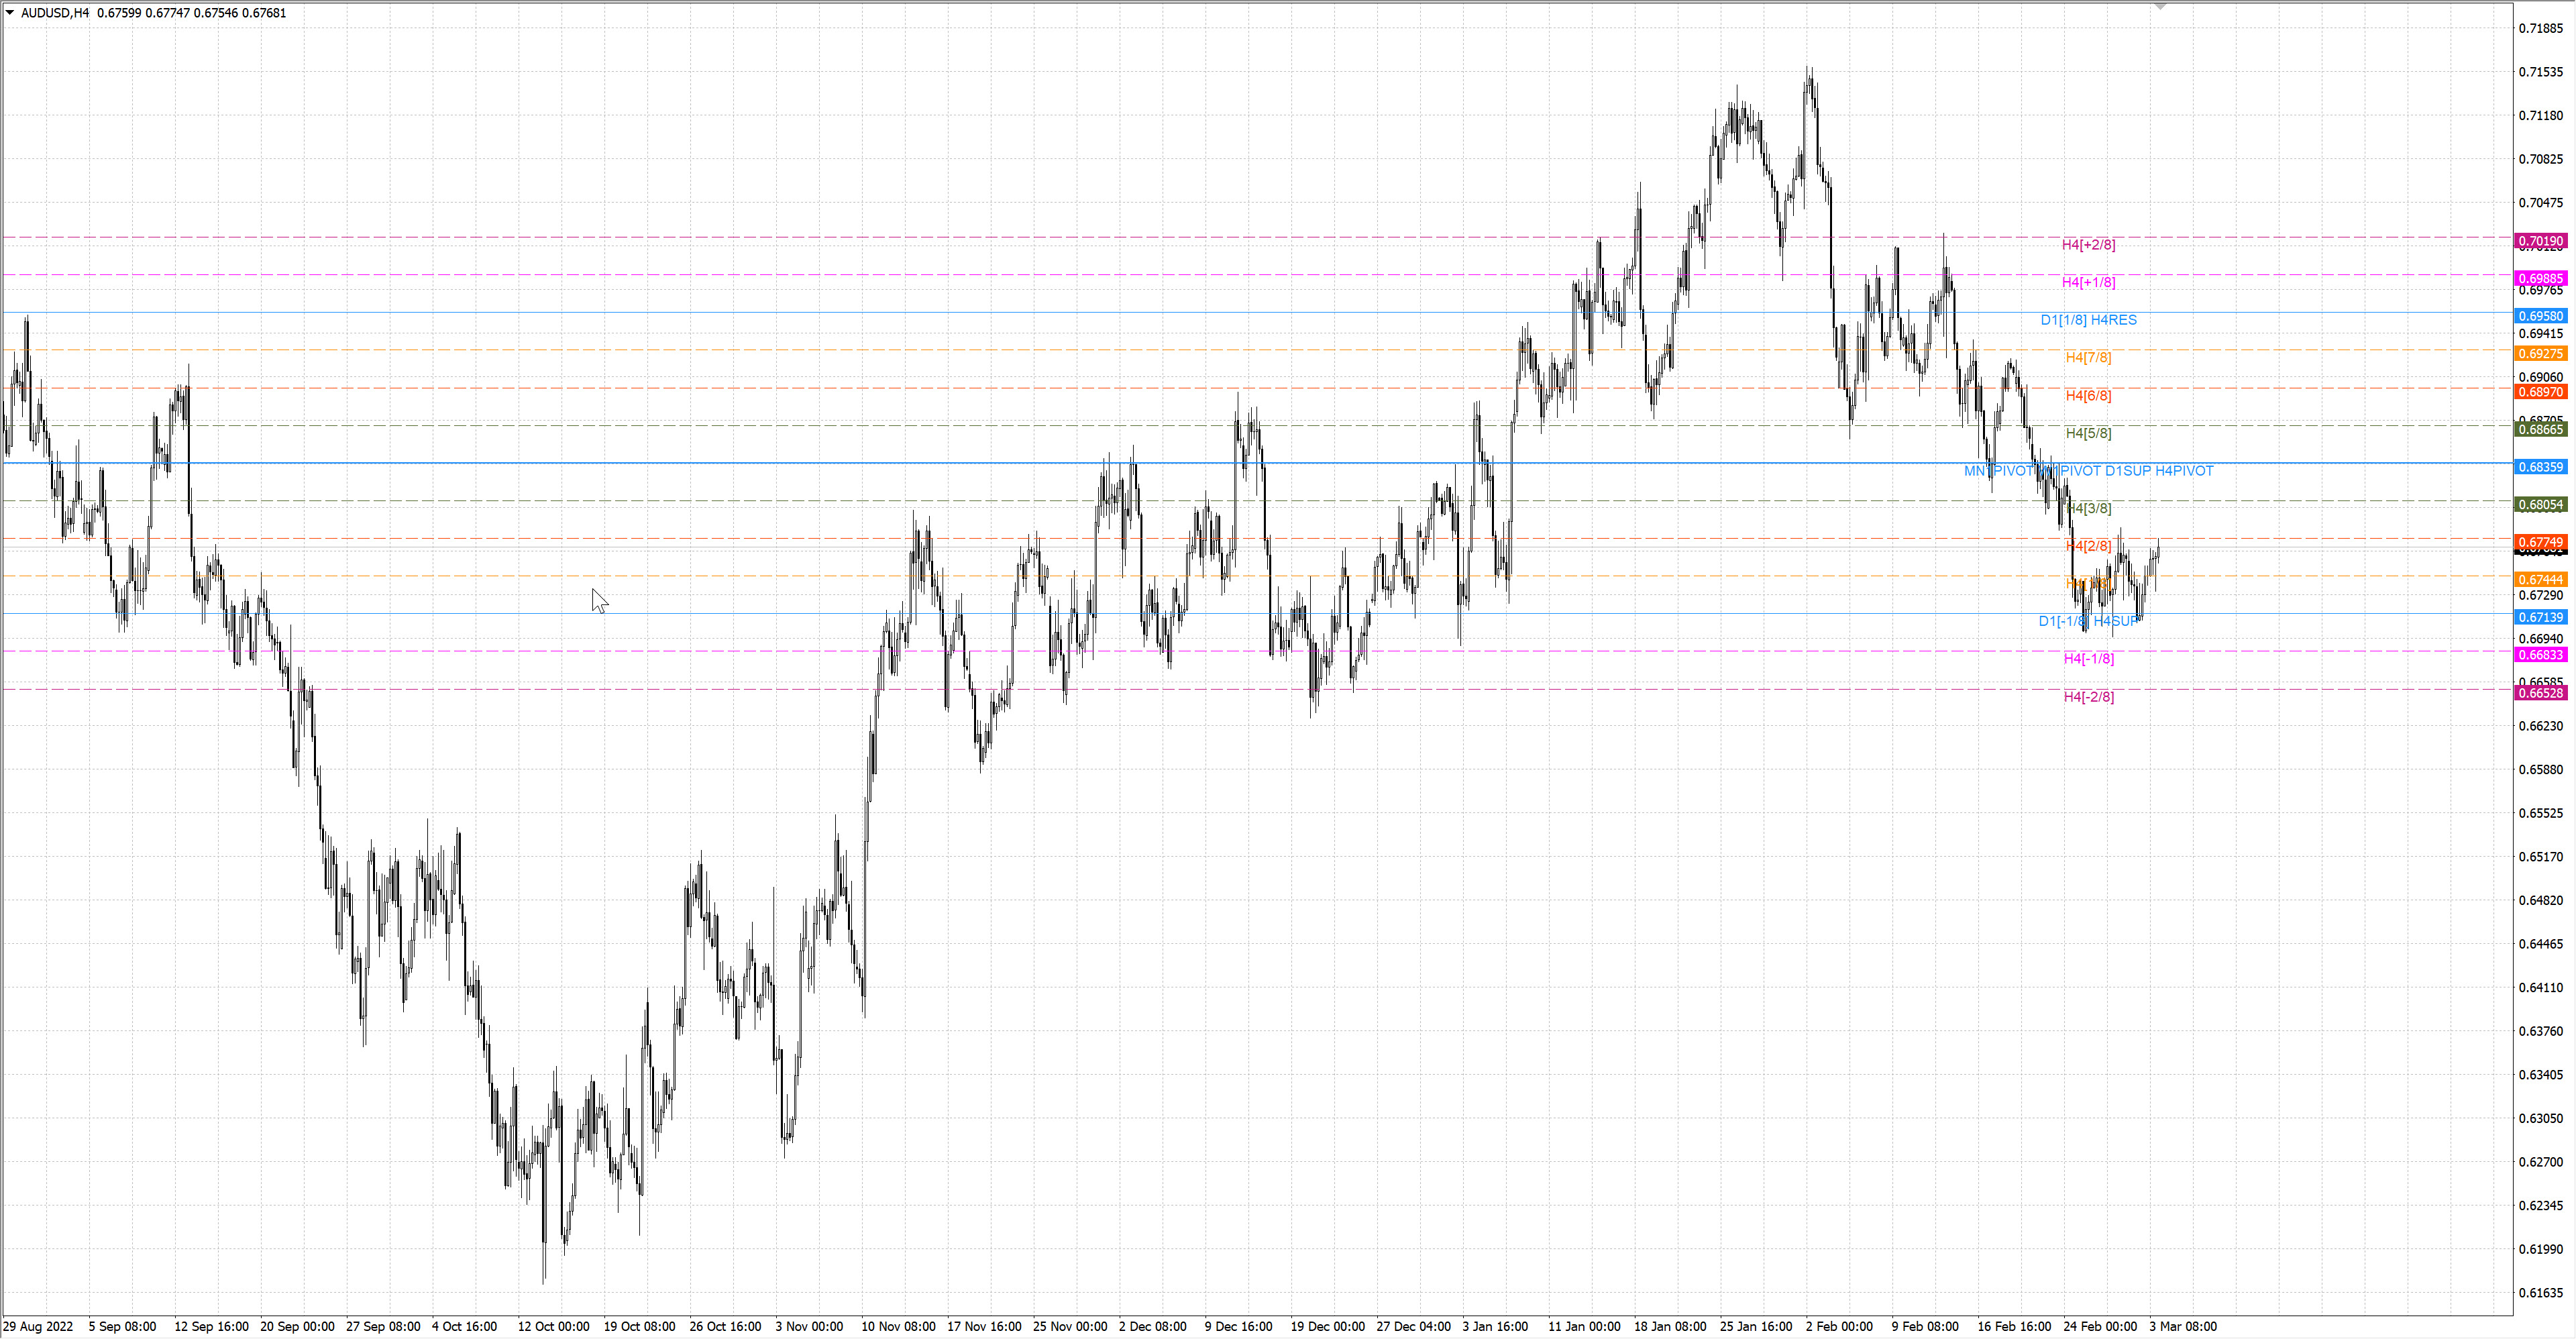Click the AUDUSD,H4 symbol title text
Viewport: 2576px width, 1339px height.
pos(55,13)
